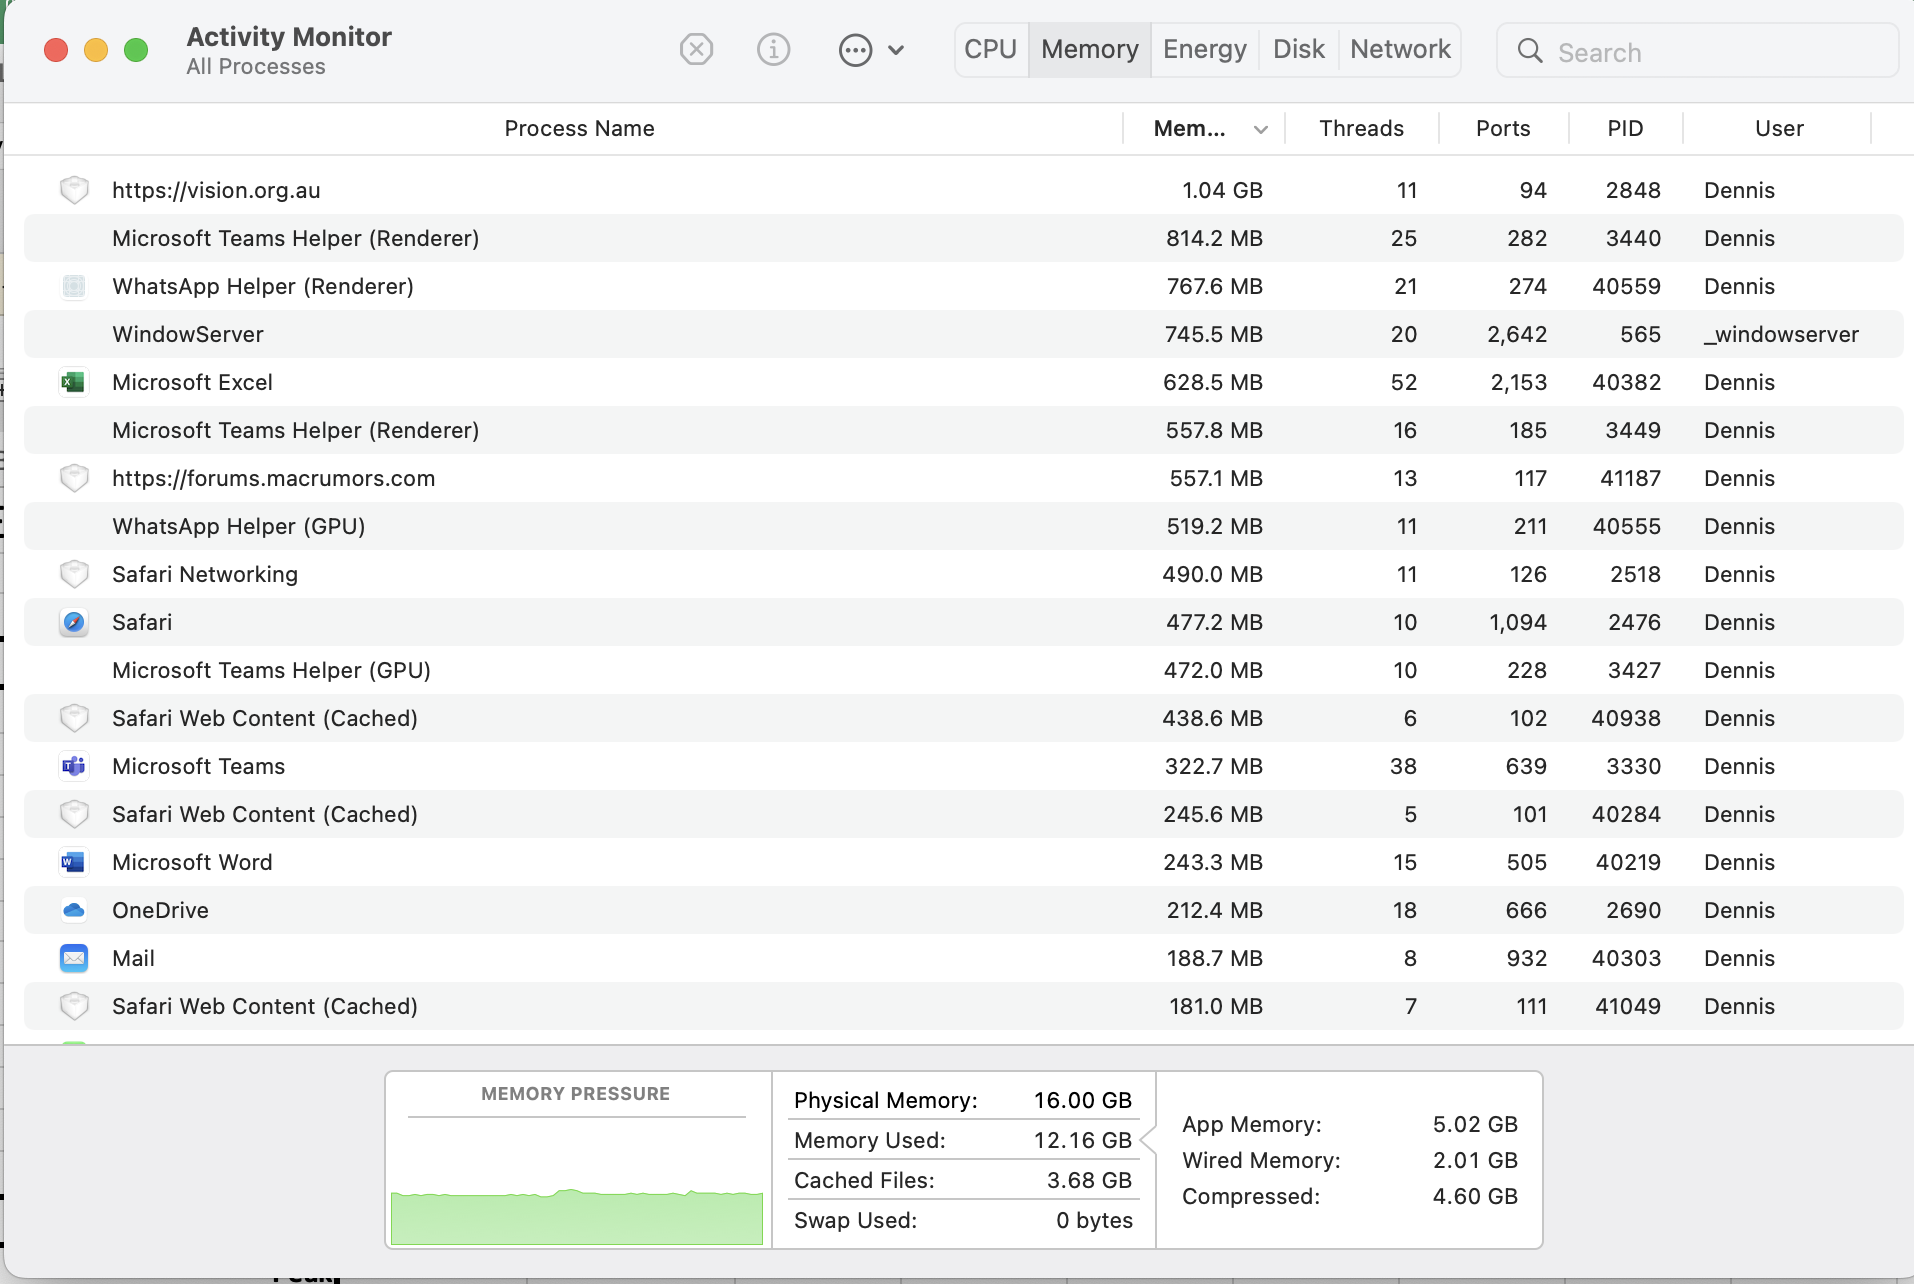Click the Swap Used 0 bytes value

point(1094,1220)
